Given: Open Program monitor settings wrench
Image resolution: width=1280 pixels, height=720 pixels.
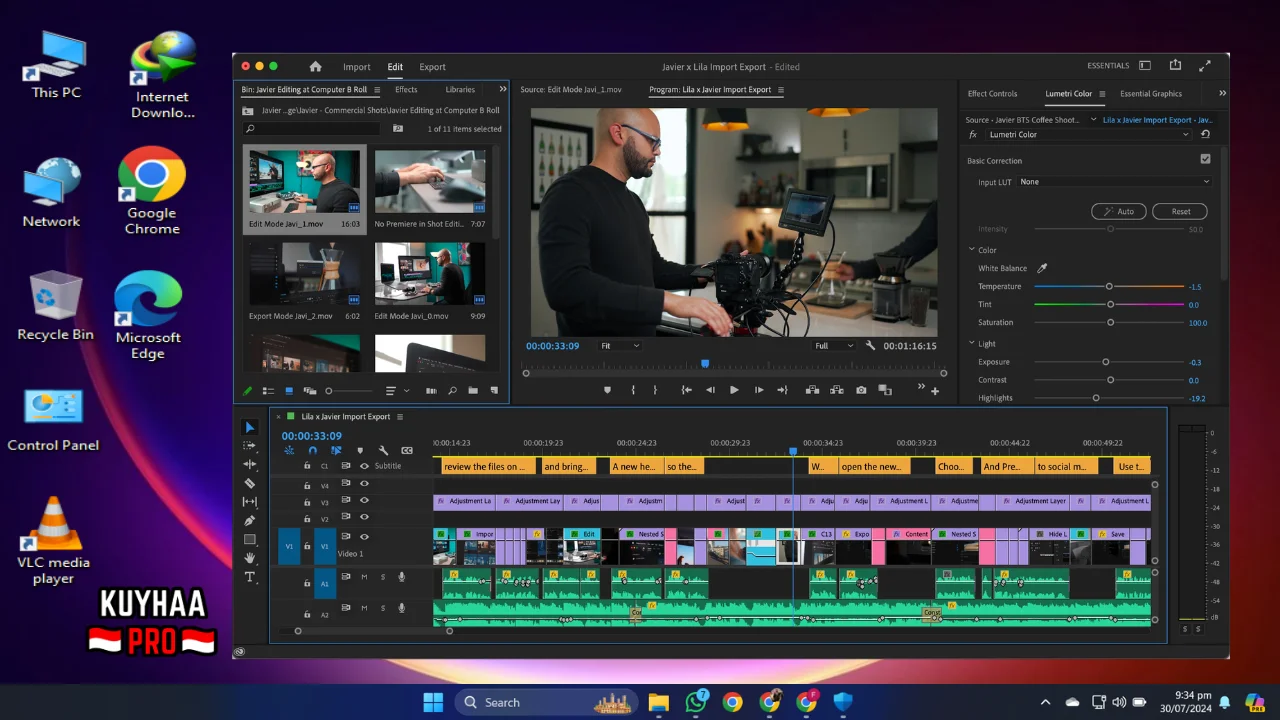Looking at the screenshot, I should pos(870,346).
